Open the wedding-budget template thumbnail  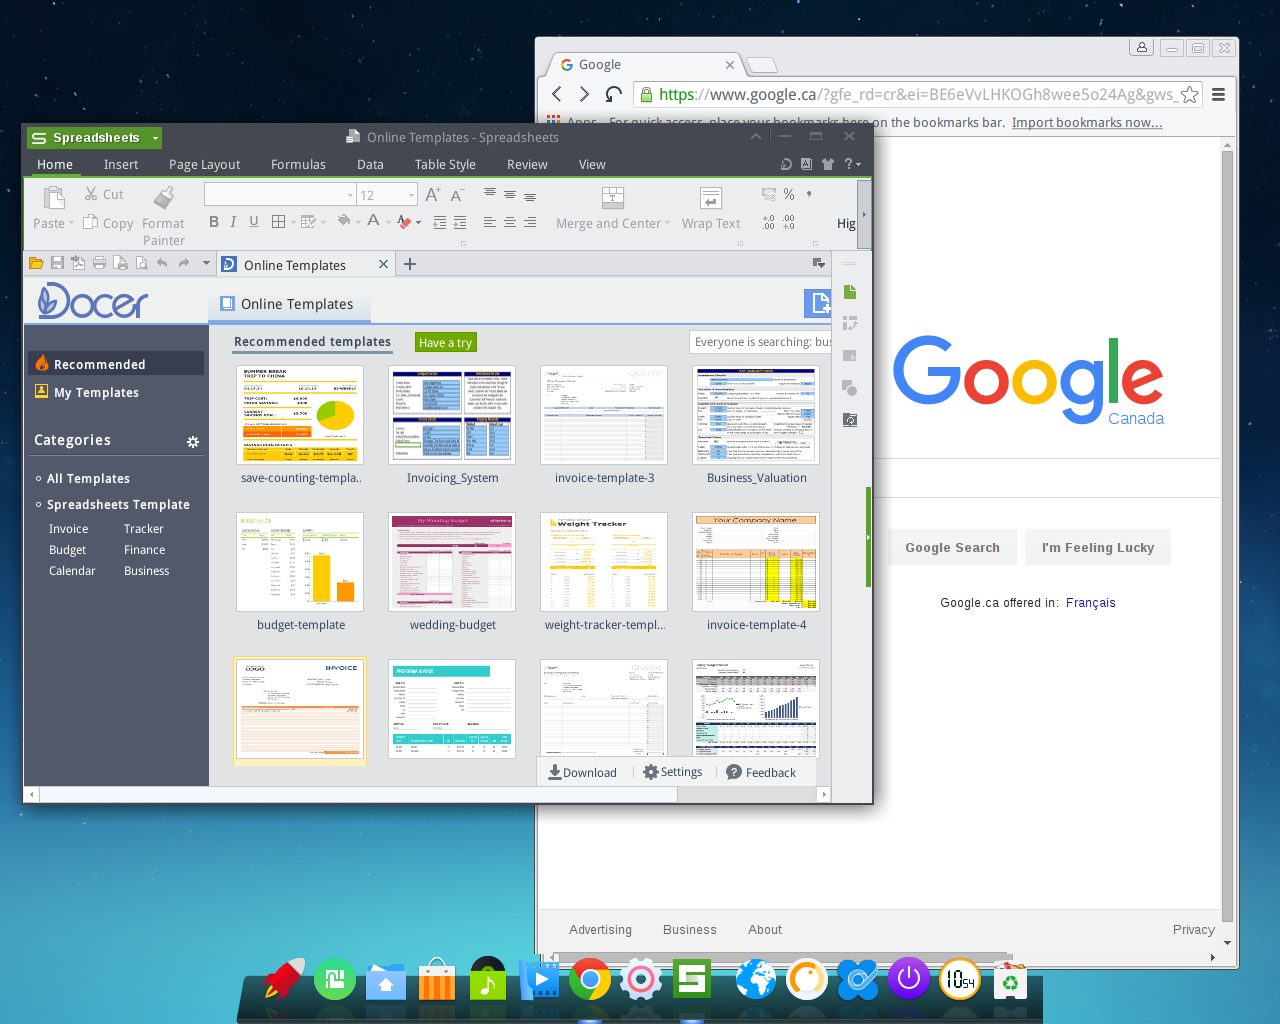(452, 562)
